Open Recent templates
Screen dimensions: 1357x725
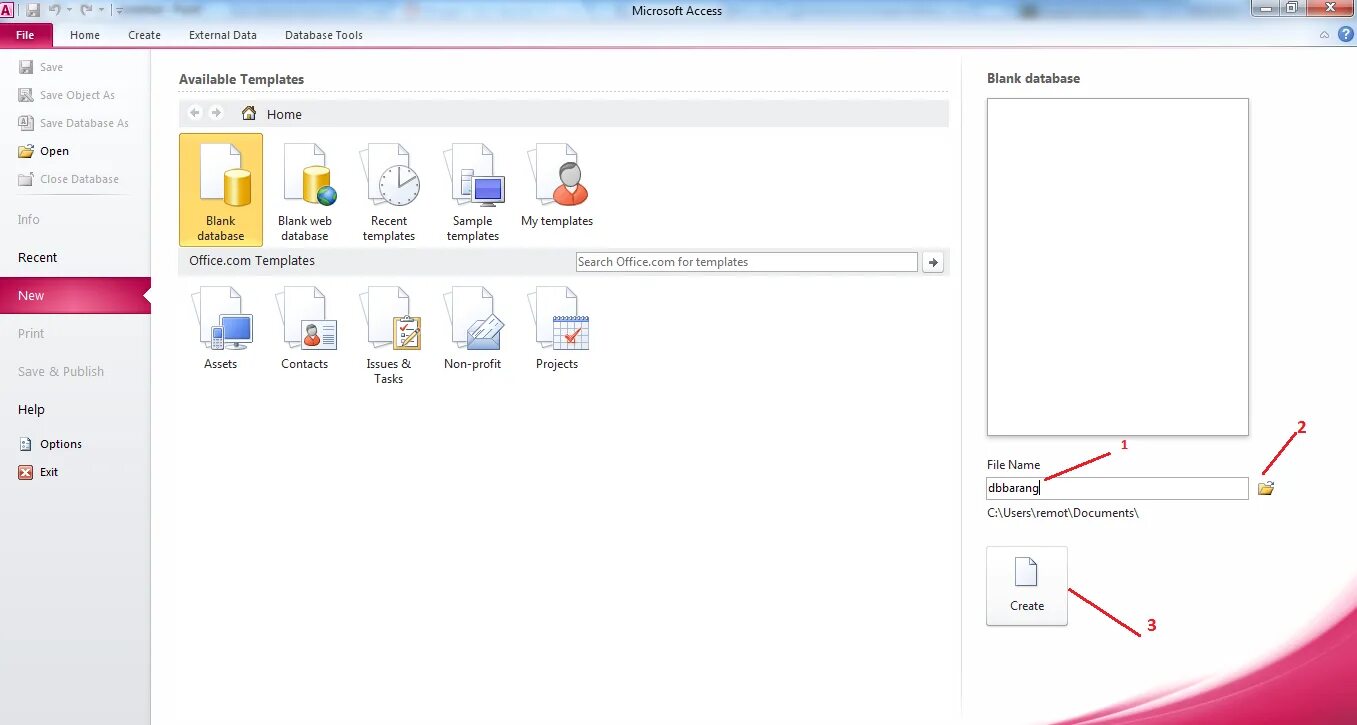click(389, 192)
